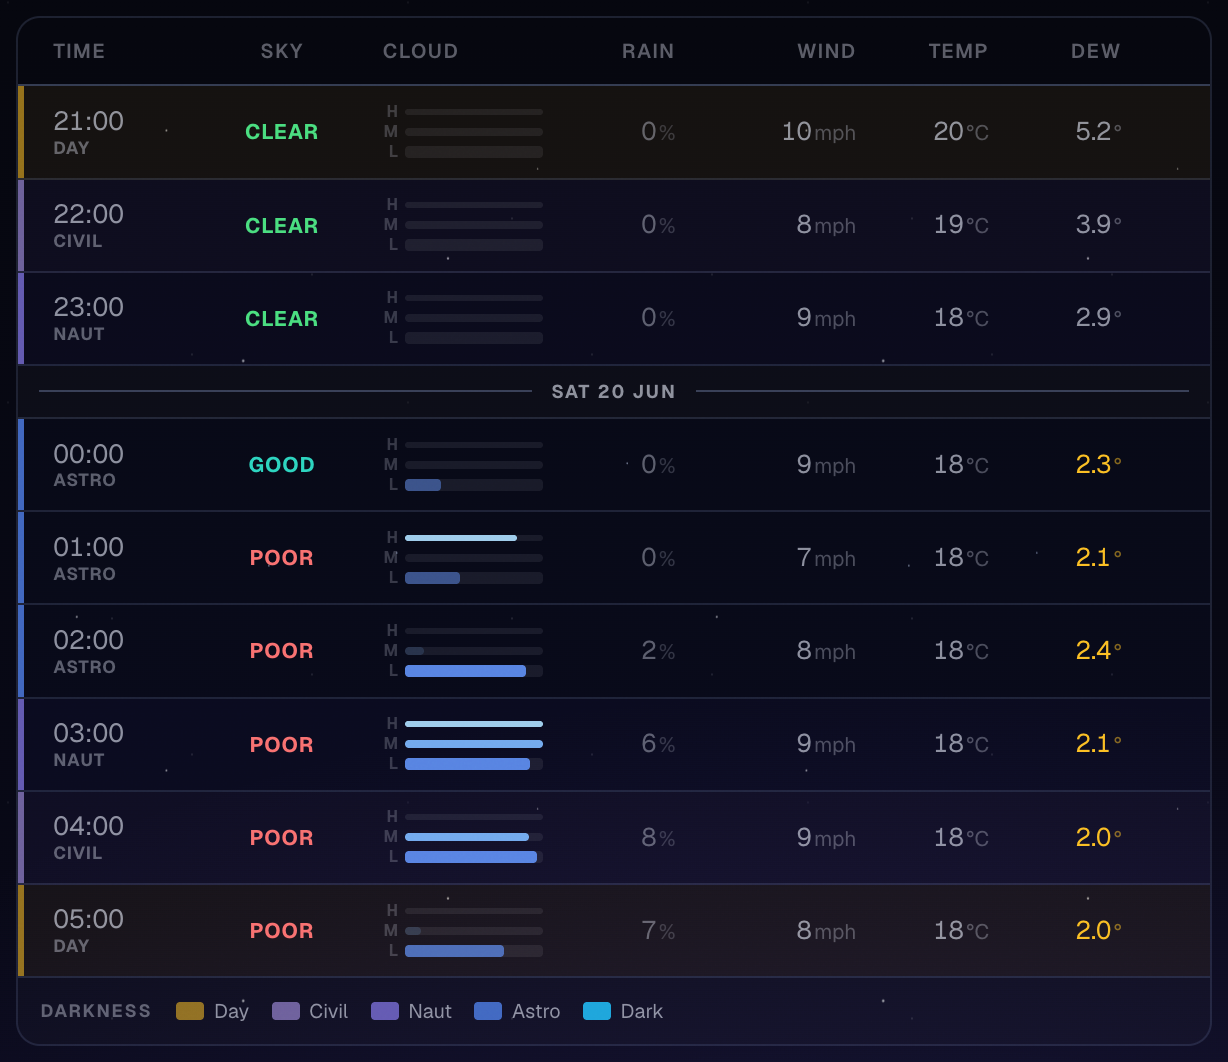This screenshot has height=1062, width=1228.
Task: Click the CLOUD column header
Action: [421, 51]
